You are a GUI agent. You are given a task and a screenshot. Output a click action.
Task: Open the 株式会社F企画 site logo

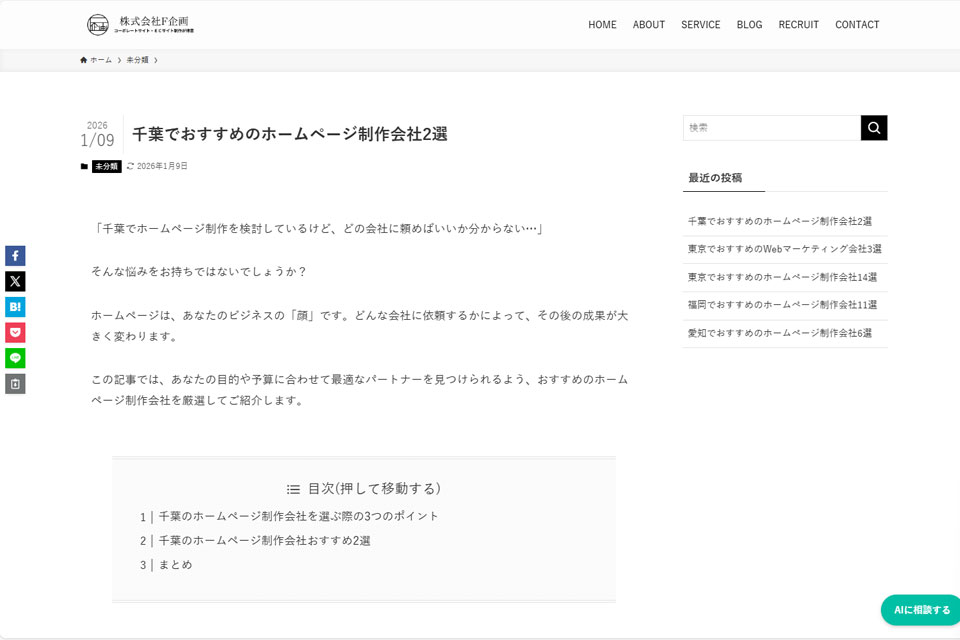(x=138, y=24)
